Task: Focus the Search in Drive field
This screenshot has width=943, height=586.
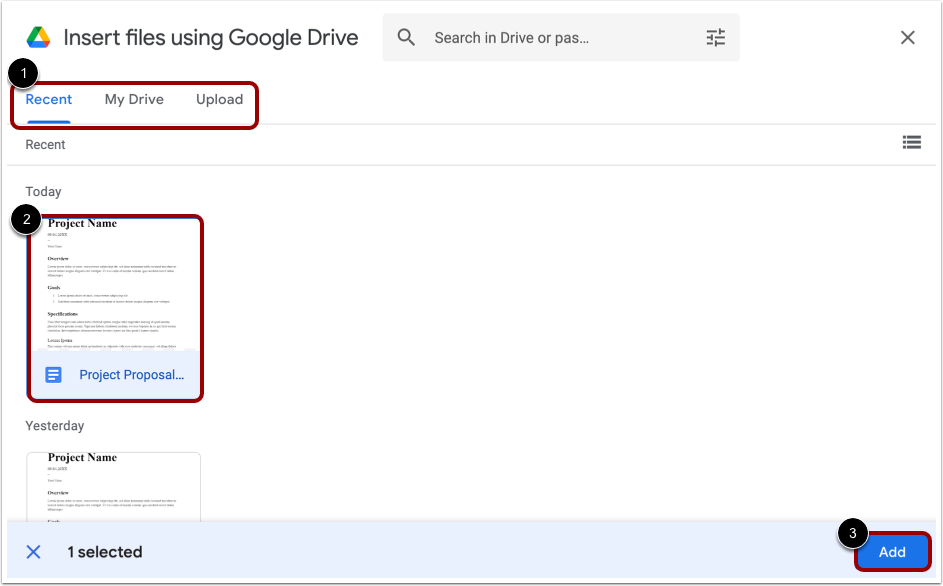Action: tap(562, 37)
